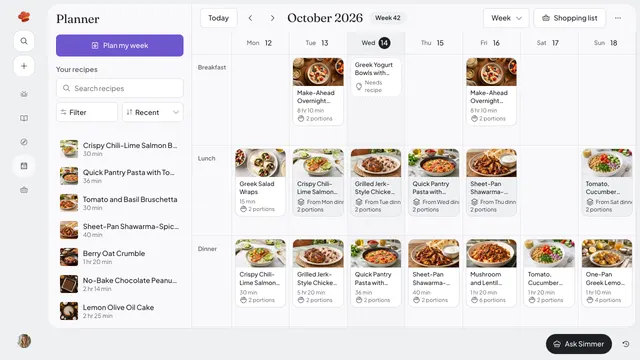Click Ask Simmer assistant button

[x=578, y=344]
